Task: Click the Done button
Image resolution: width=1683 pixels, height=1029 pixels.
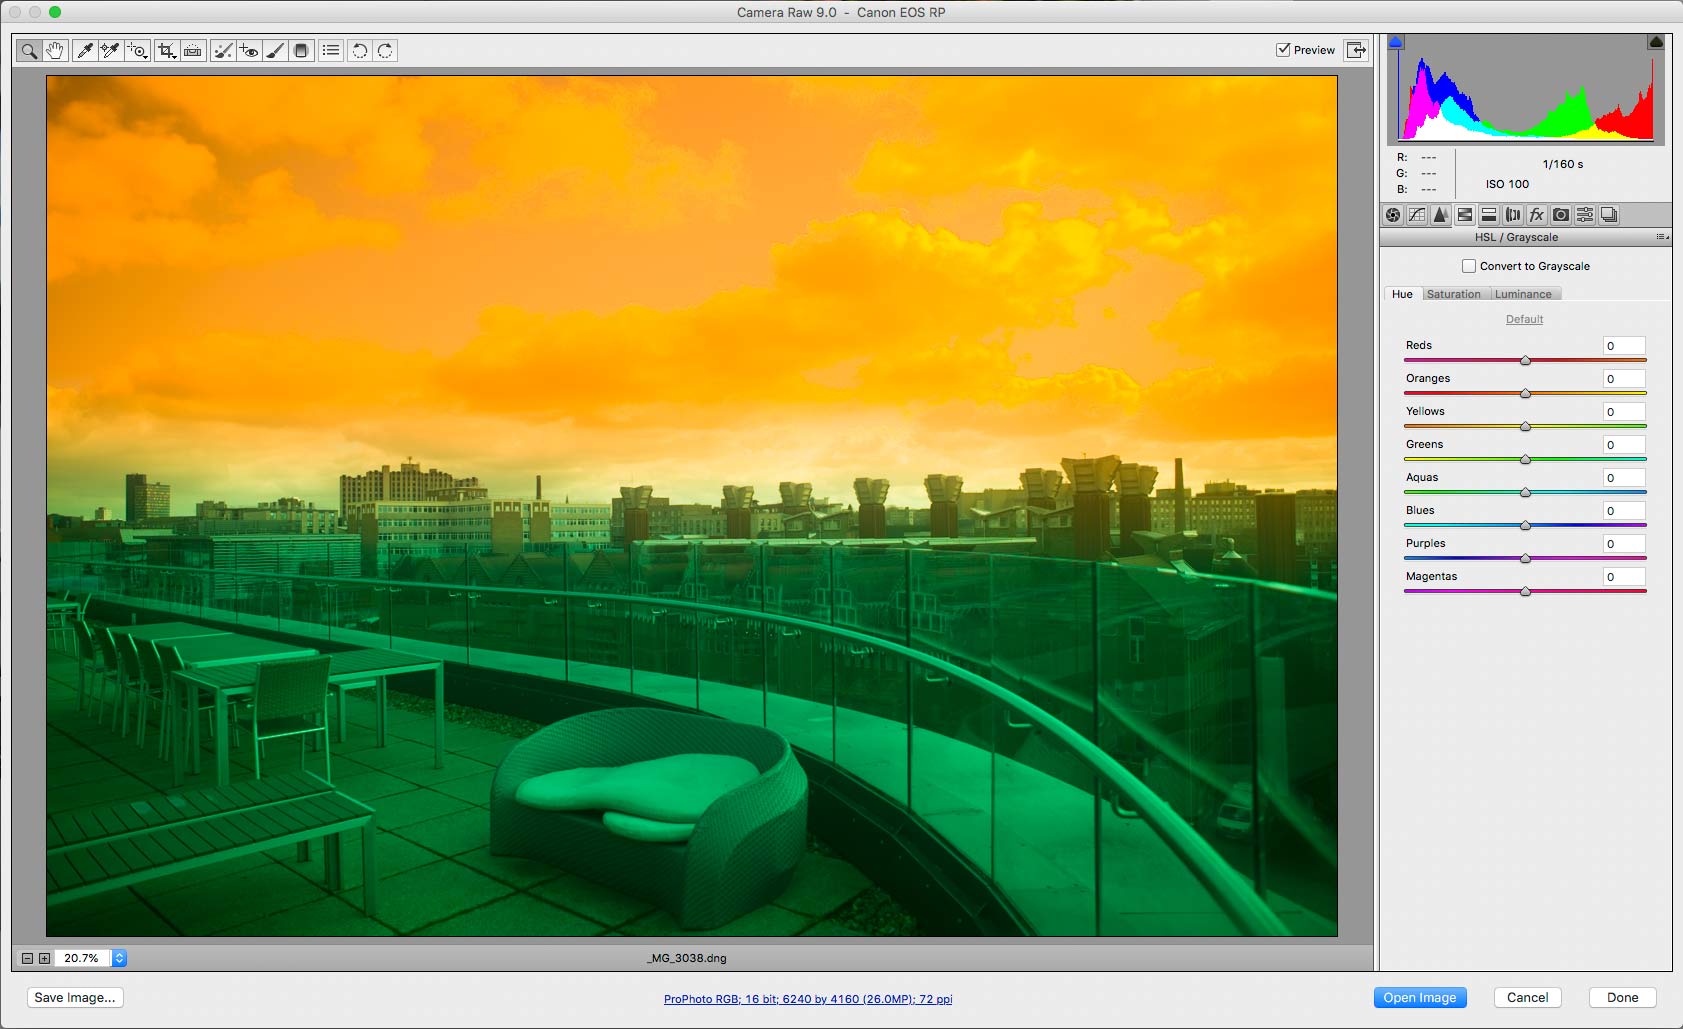Action: [x=1623, y=997]
